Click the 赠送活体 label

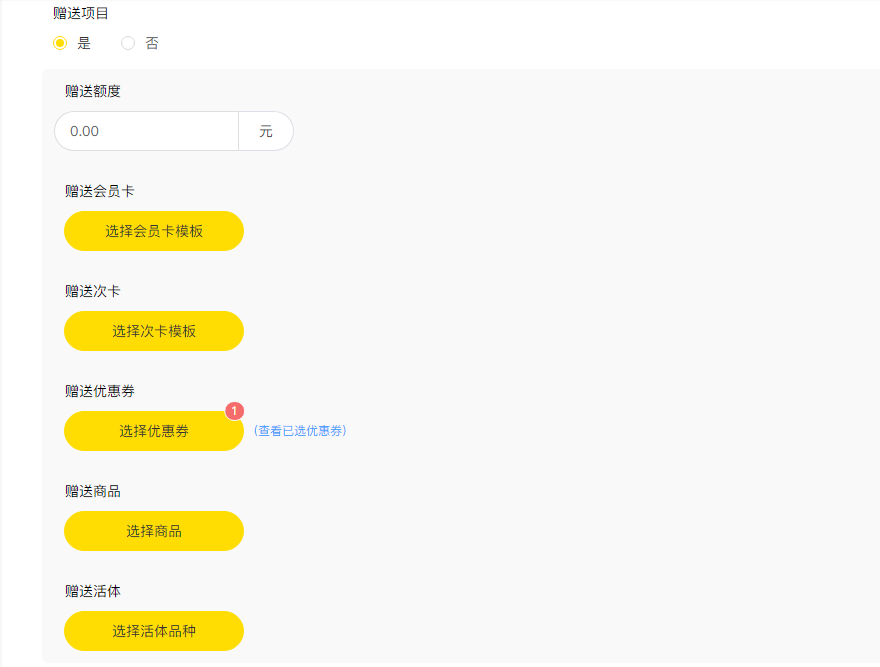tap(93, 591)
